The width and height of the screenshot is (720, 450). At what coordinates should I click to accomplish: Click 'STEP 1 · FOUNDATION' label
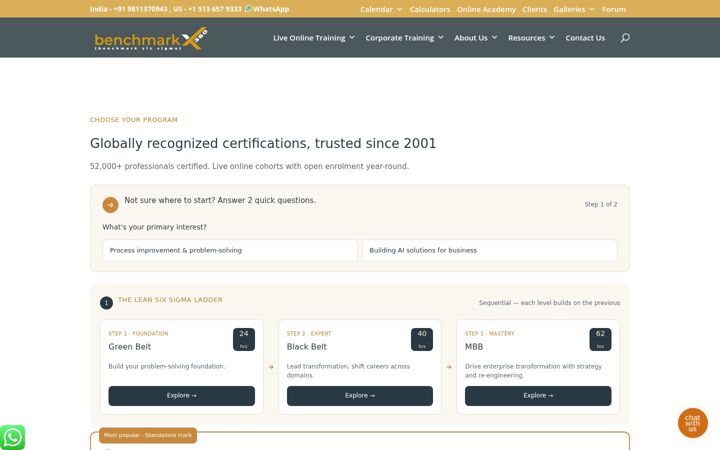pos(138,333)
